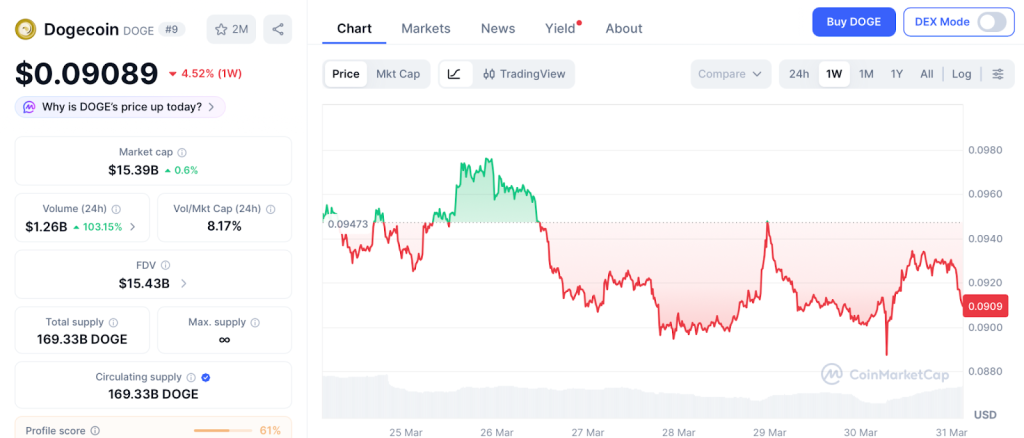Expand Volume (24h) details chevron
Viewport: 1024px width, 438px height.
click(x=133, y=227)
